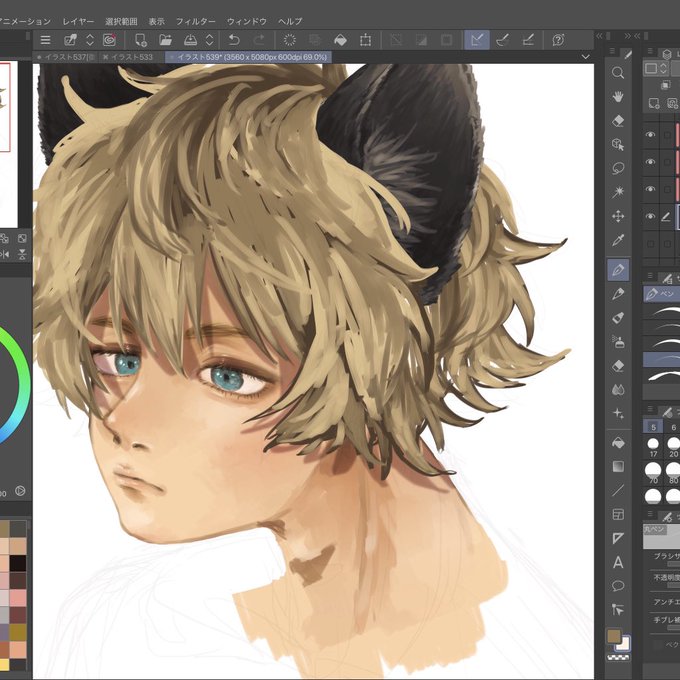Hide the second layer via eye icon

click(x=650, y=162)
